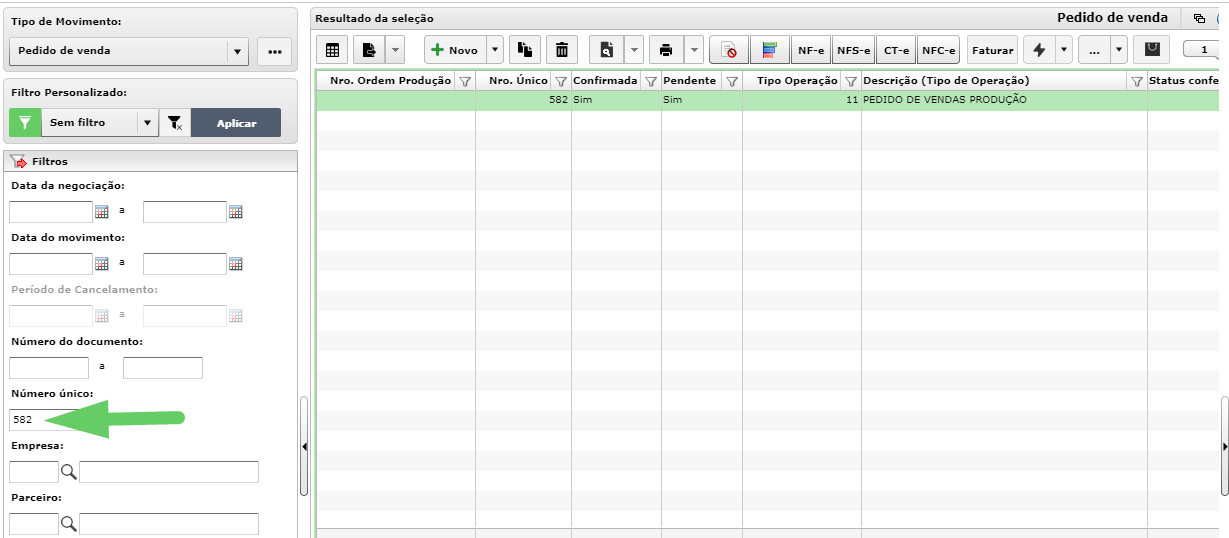This screenshot has width=1229, height=538.
Task: Click the Faturar button
Action: (992, 50)
